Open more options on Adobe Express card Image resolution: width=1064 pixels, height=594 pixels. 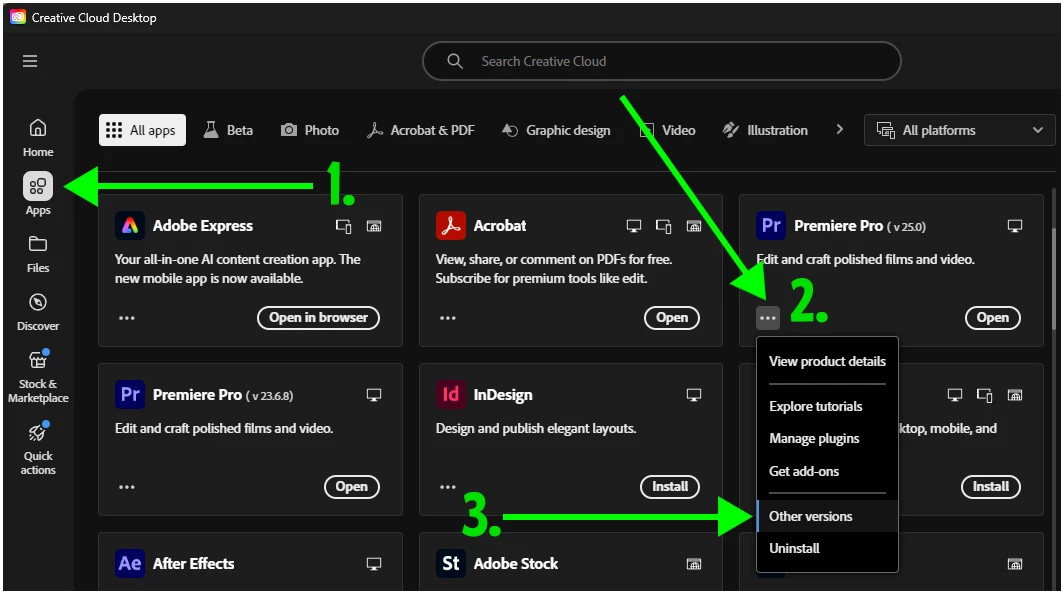point(127,318)
